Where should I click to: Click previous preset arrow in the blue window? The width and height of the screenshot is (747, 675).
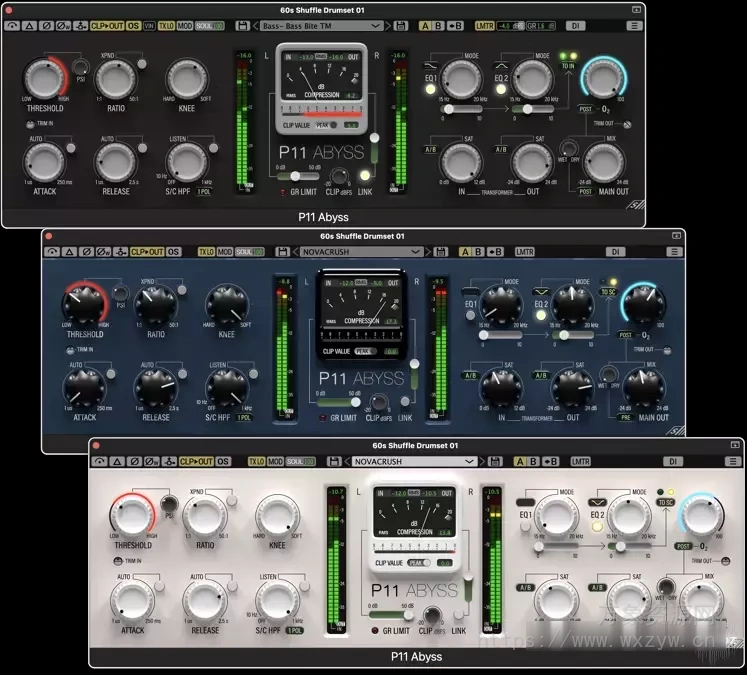[295, 252]
